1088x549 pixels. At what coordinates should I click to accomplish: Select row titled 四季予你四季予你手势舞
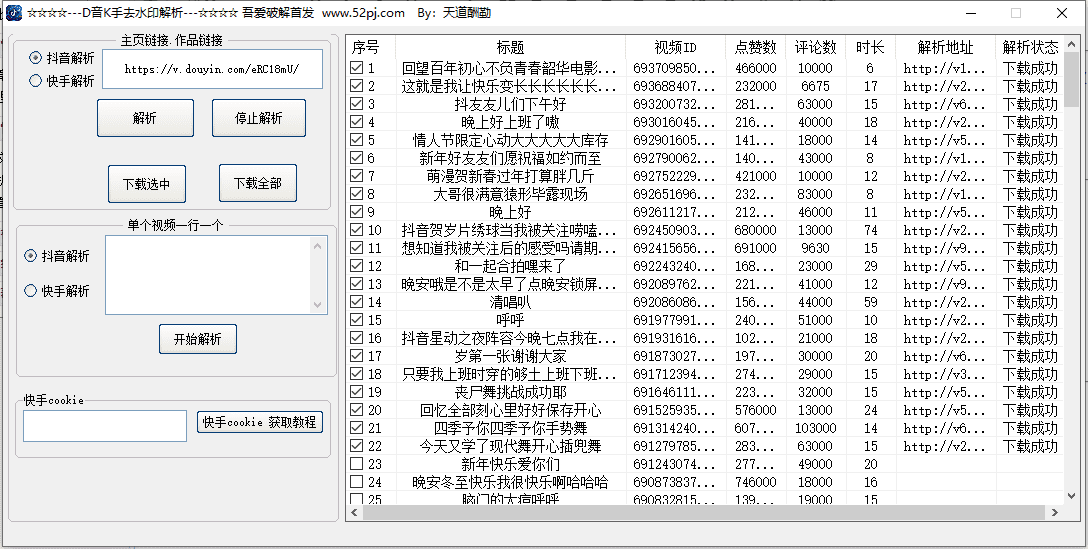[x=511, y=428]
